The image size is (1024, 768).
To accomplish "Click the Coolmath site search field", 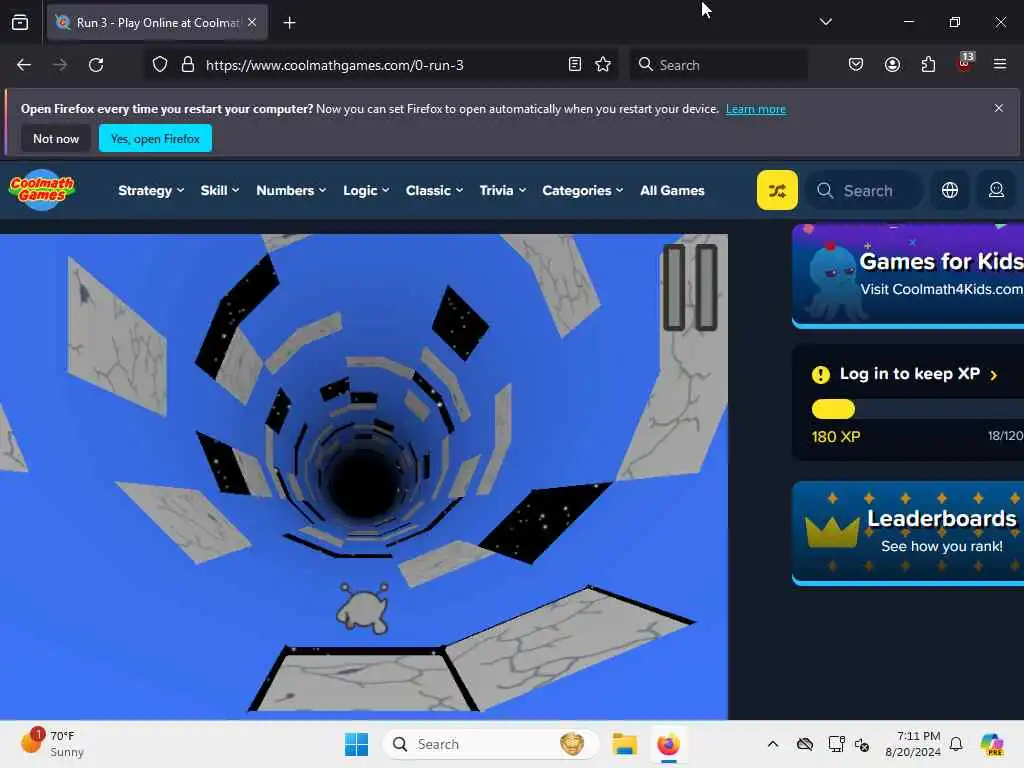I will point(864,190).
